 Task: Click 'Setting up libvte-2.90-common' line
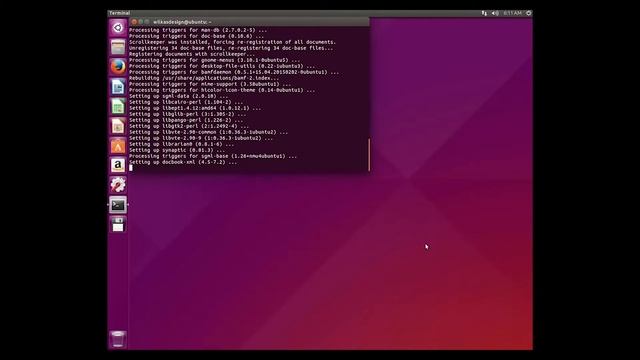click(x=209, y=132)
